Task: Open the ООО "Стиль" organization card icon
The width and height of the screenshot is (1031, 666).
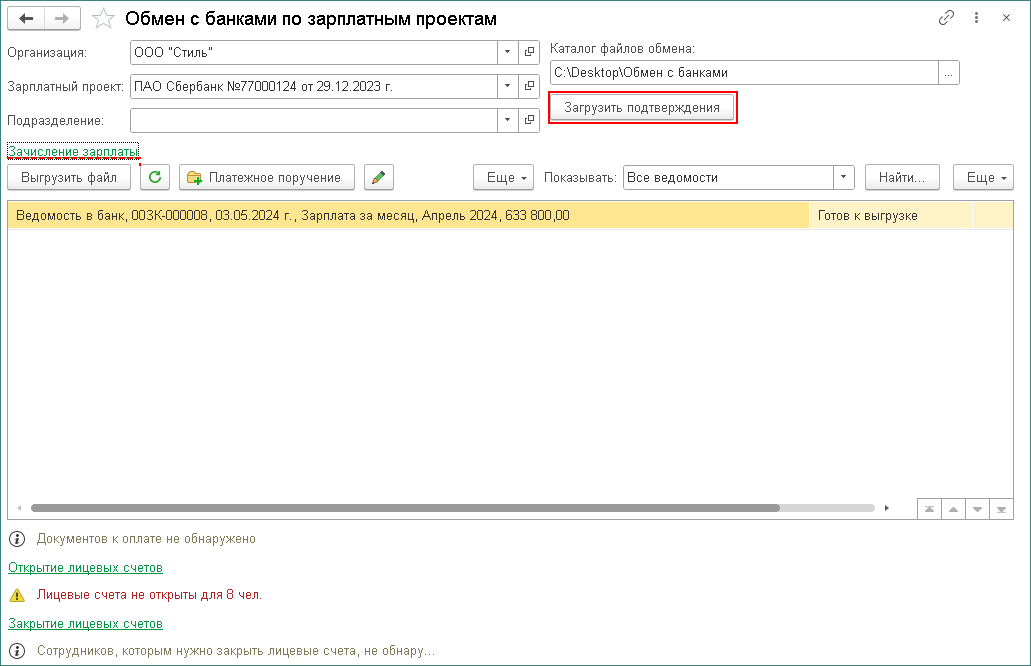Action: coord(529,52)
